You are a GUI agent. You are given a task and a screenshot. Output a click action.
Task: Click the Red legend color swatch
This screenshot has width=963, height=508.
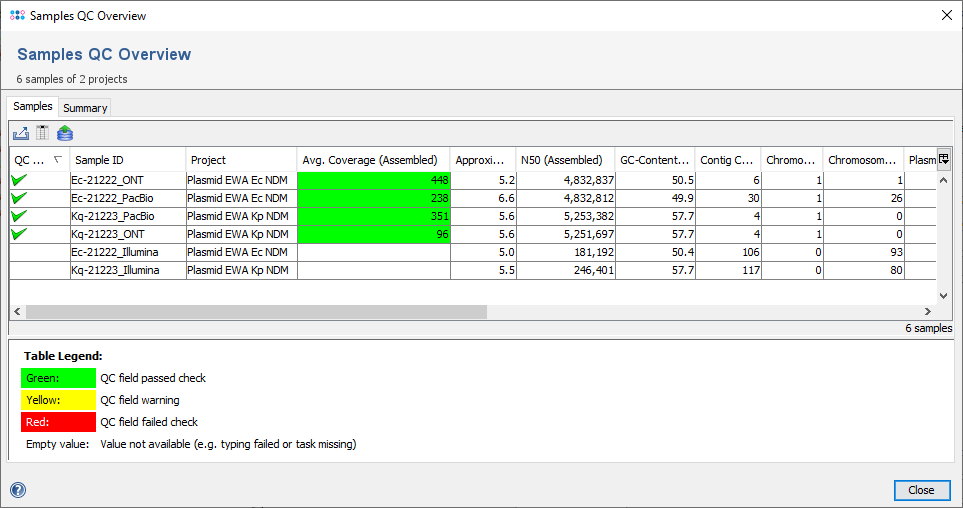pyautogui.click(x=59, y=422)
